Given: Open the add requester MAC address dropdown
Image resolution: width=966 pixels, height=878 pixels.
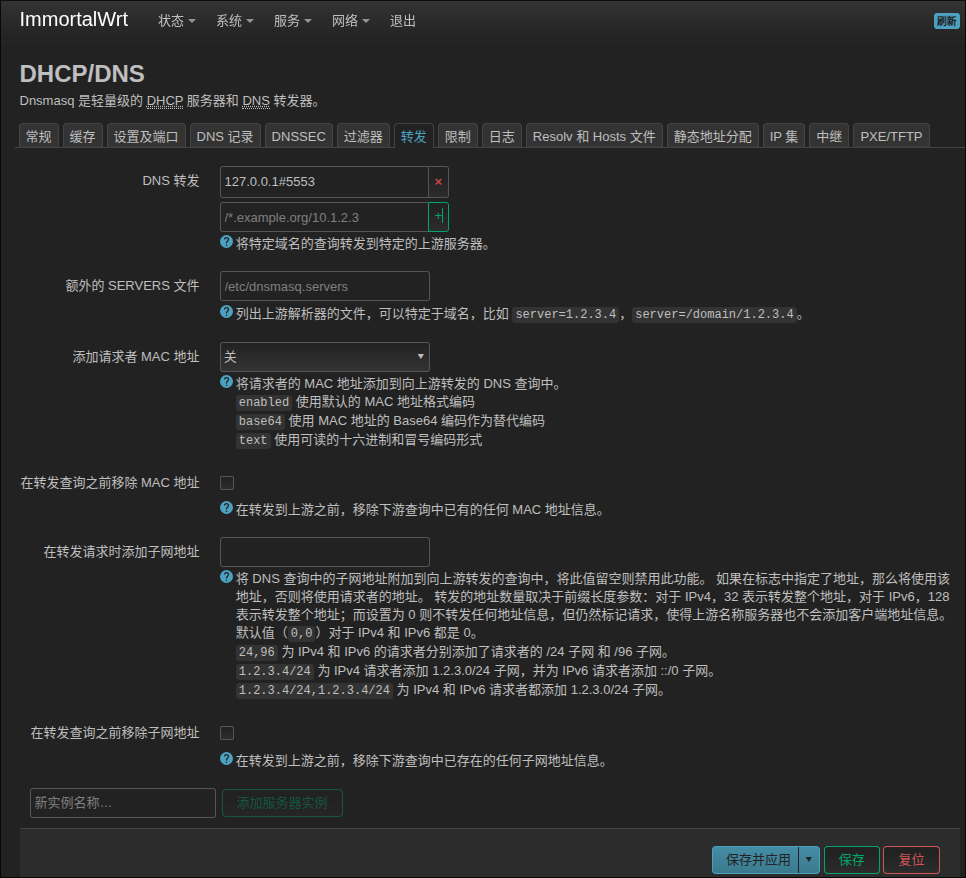Looking at the screenshot, I should click(x=324, y=357).
